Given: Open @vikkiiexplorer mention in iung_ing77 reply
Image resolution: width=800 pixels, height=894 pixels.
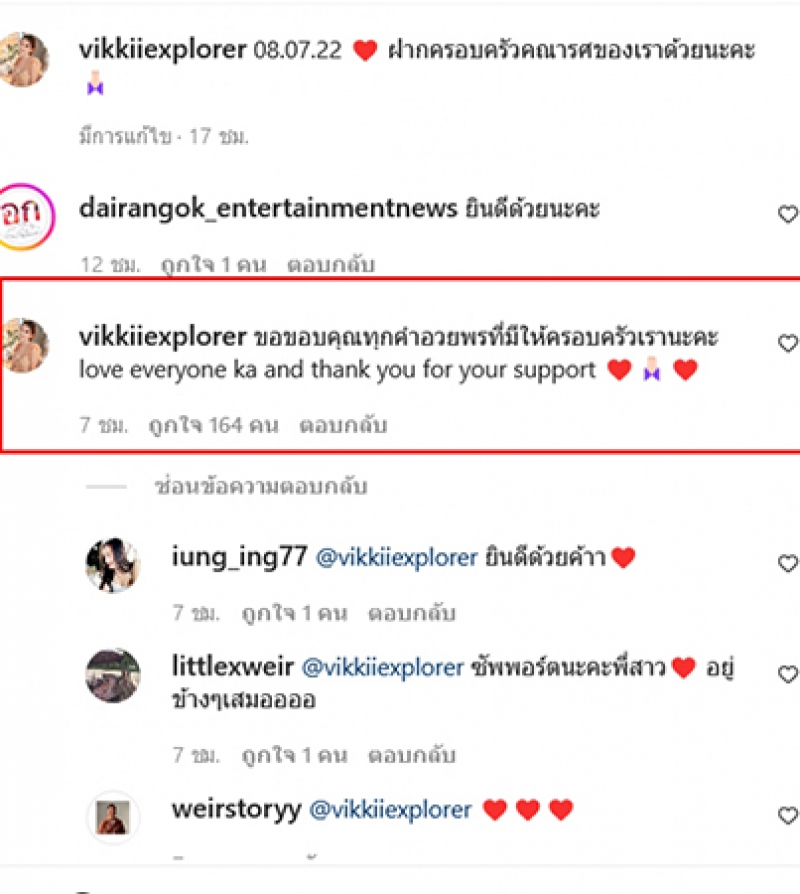Looking at the screenshot, I should [397, 557].
